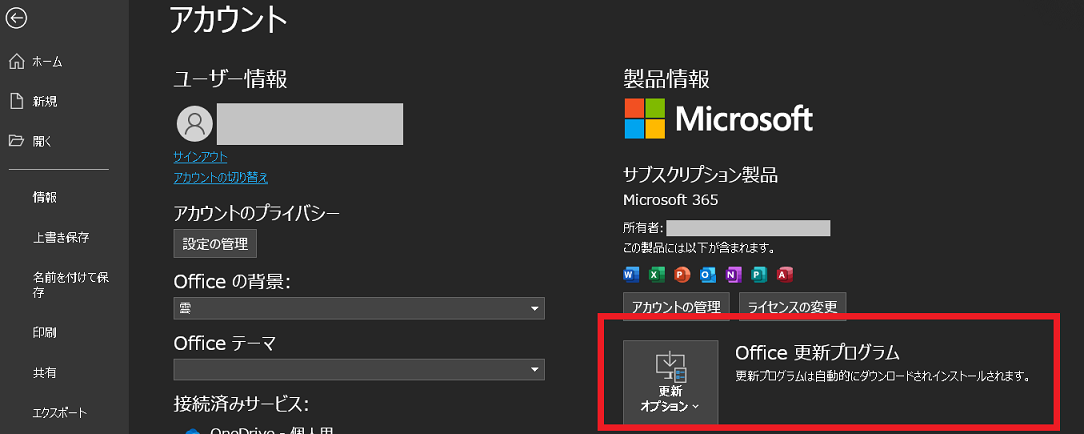Click the Word app icon

631,274
